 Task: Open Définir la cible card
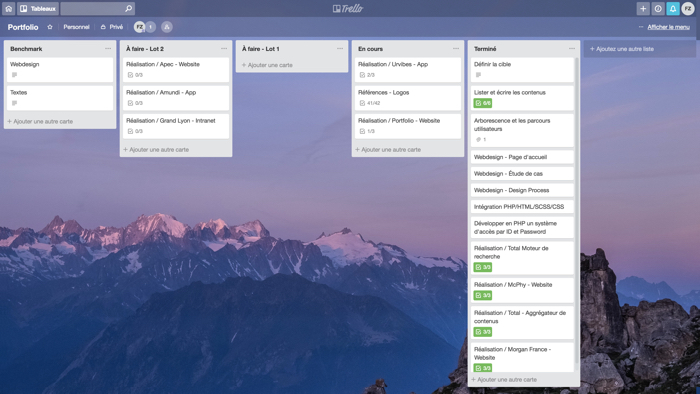[522, 69]
